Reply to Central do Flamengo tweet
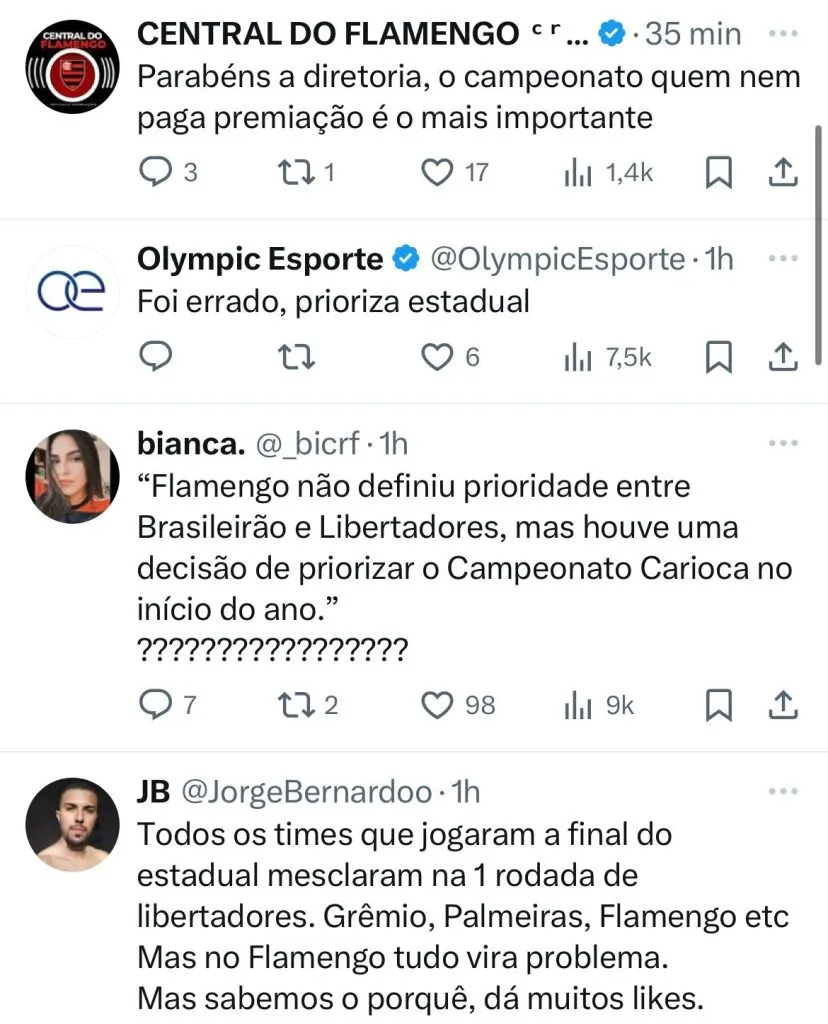This screenshot has width=828, height=1024. pos(155,173)
